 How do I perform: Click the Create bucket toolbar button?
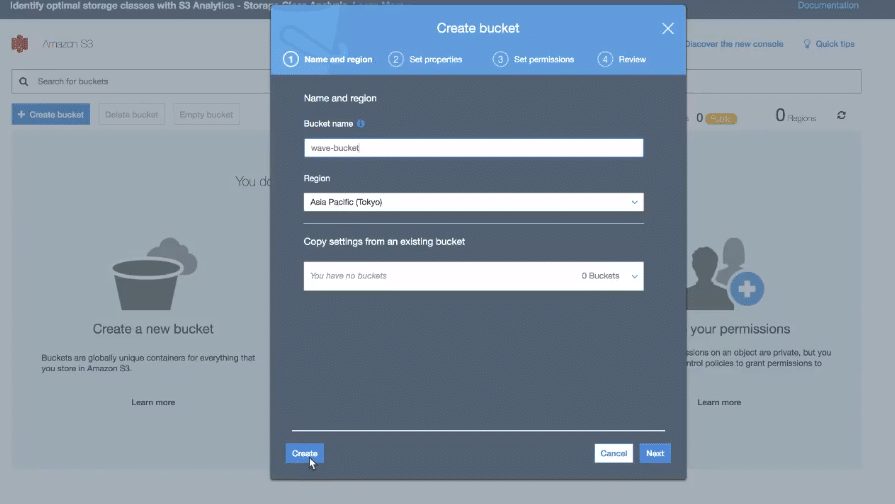[x=51, y=114]
